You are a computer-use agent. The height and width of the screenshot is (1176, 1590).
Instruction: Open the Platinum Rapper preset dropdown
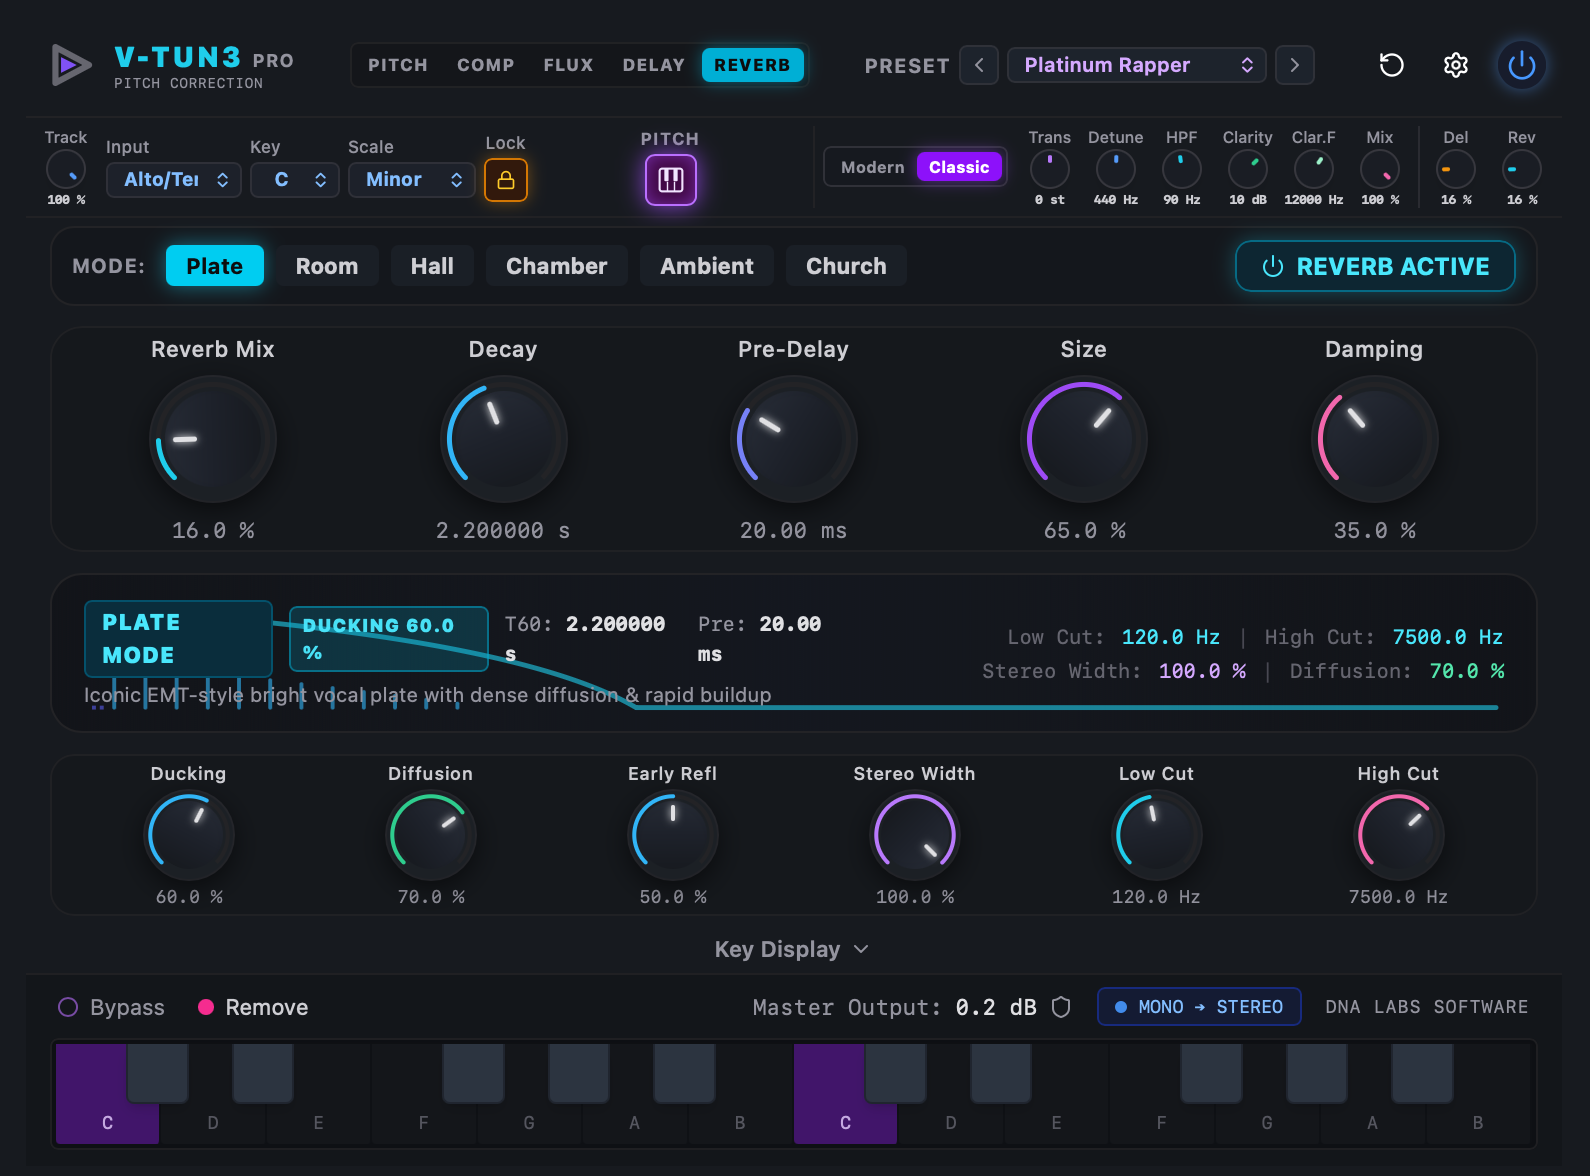[x=1137, y=65]
